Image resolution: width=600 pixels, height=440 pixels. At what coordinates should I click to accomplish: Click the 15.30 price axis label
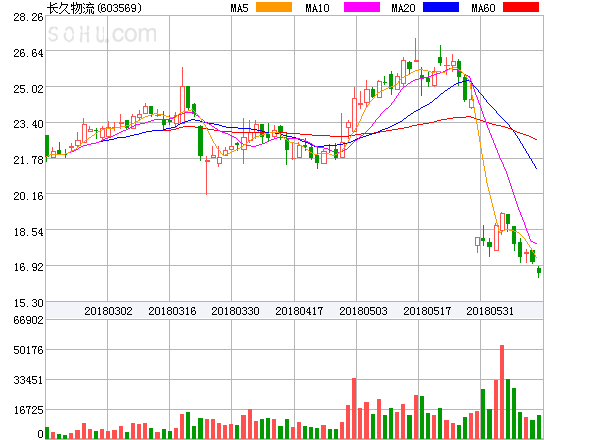point(28,303)
